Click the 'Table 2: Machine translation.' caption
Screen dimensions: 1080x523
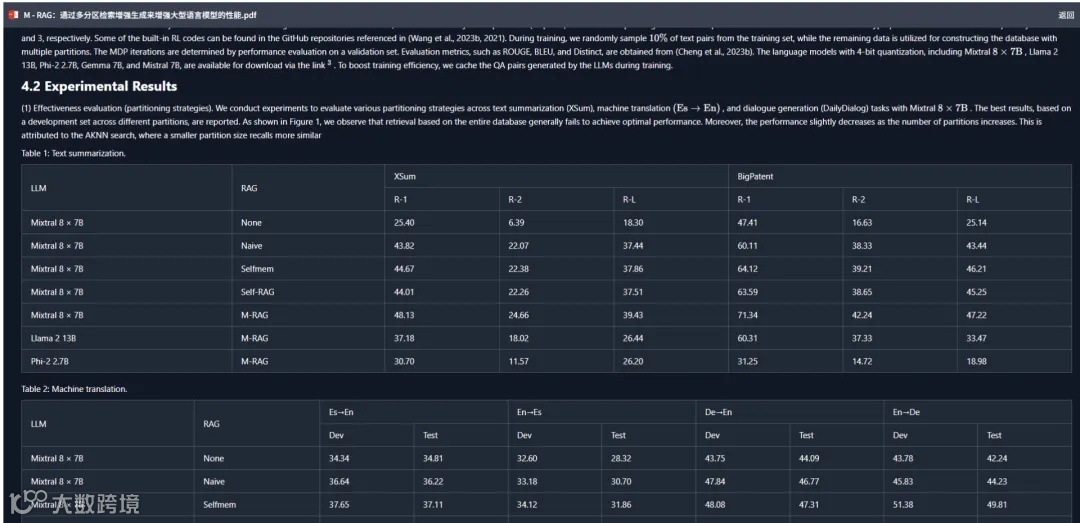74,389
